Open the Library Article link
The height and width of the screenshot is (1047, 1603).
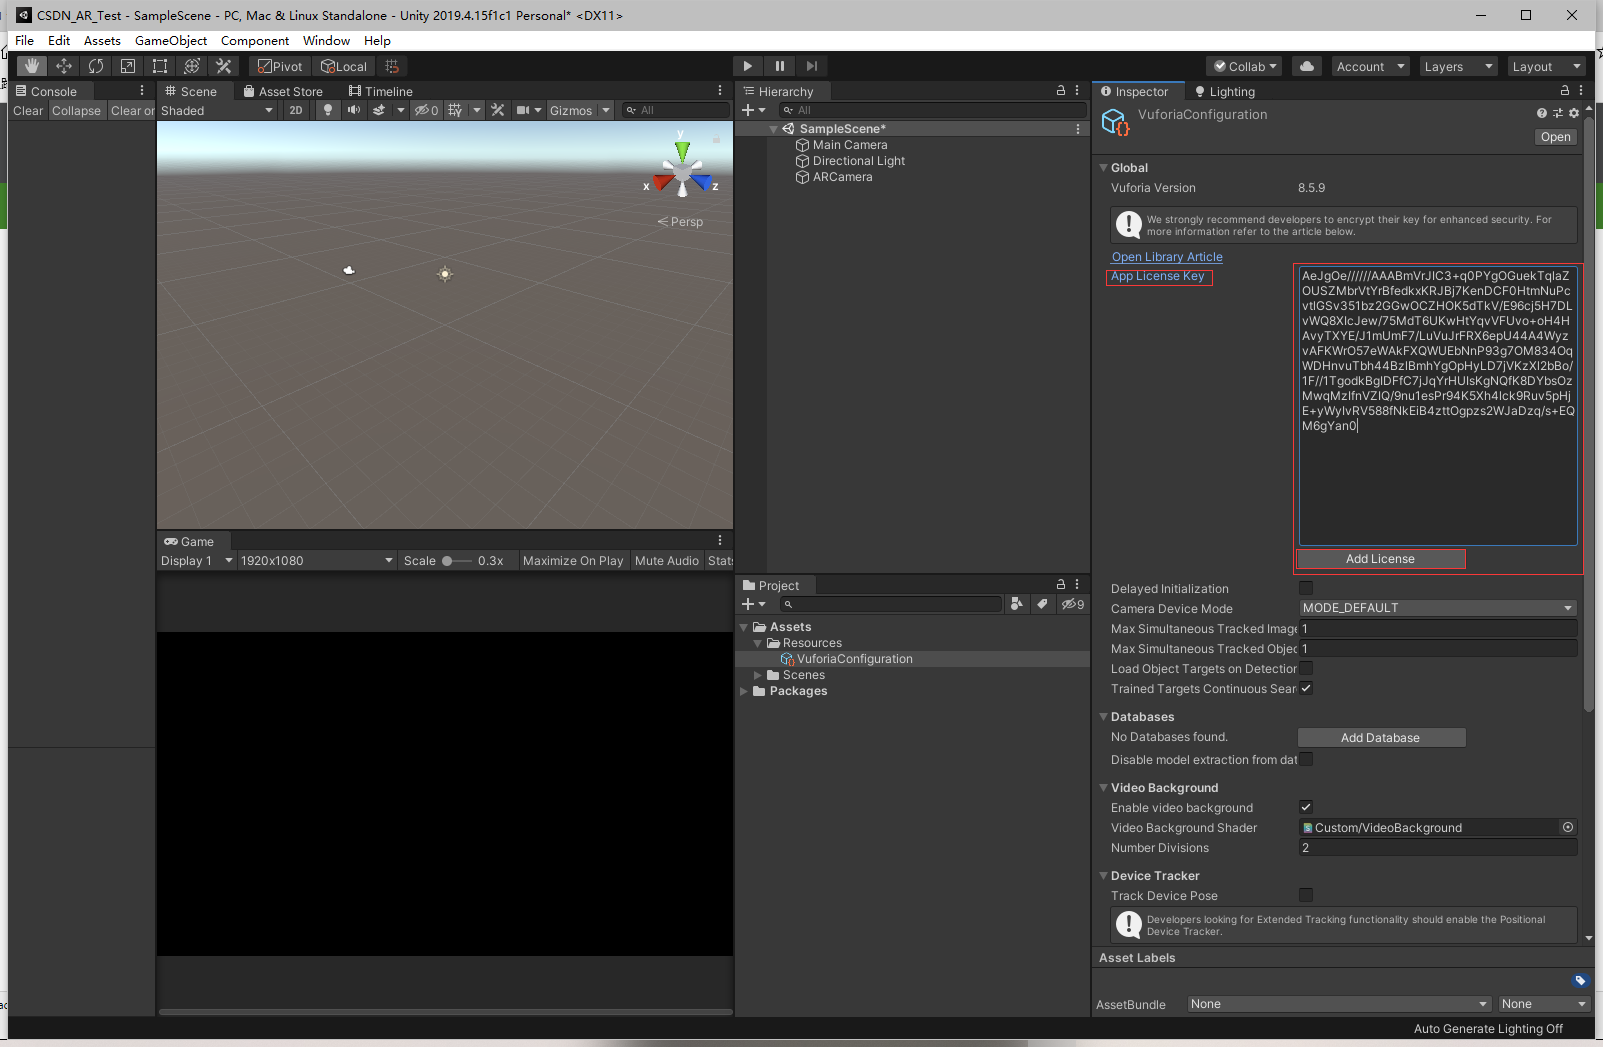[x=1166, y=256]
